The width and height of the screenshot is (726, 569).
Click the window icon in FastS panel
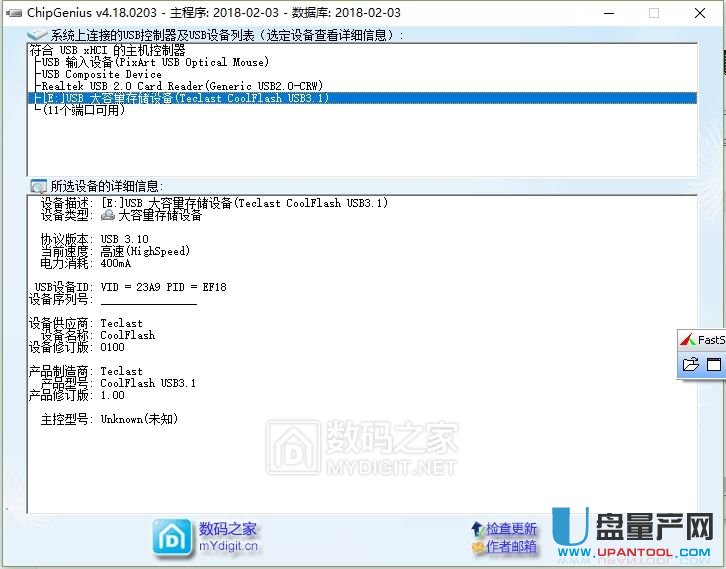point(714,365)
